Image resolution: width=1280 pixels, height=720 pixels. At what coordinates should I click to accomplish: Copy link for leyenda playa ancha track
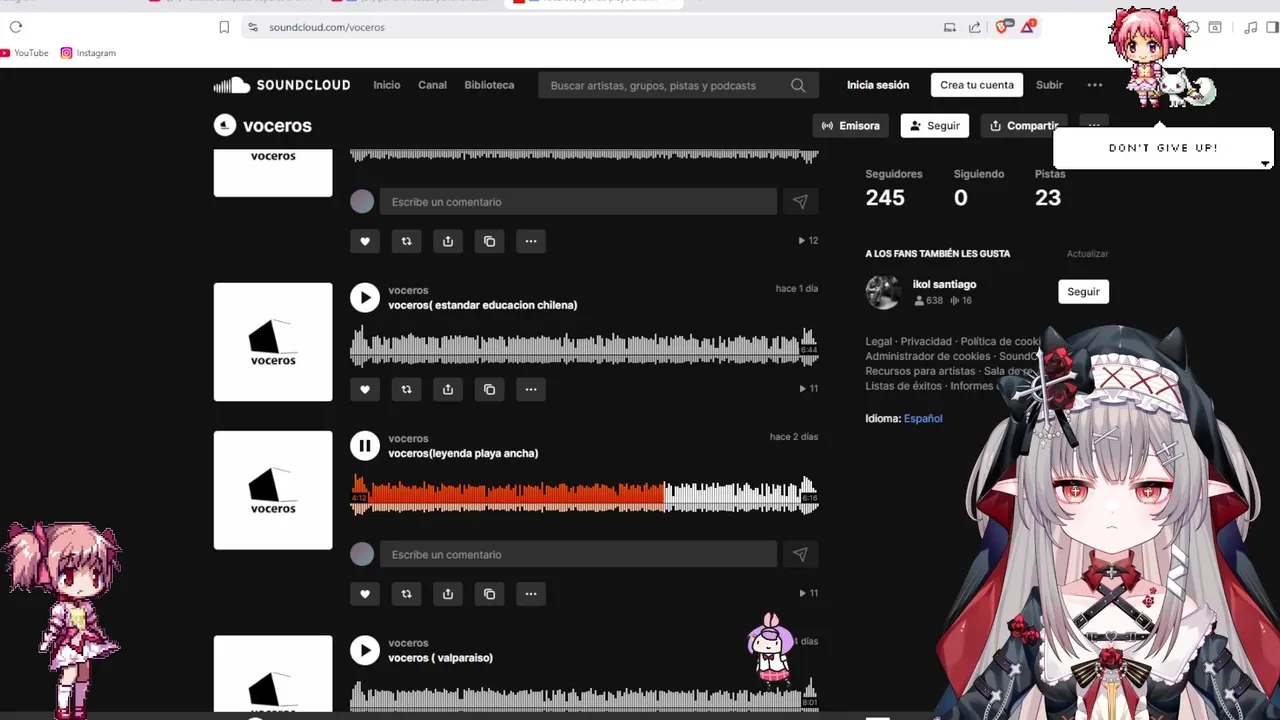pyautogui.click(x=489, y=594)
